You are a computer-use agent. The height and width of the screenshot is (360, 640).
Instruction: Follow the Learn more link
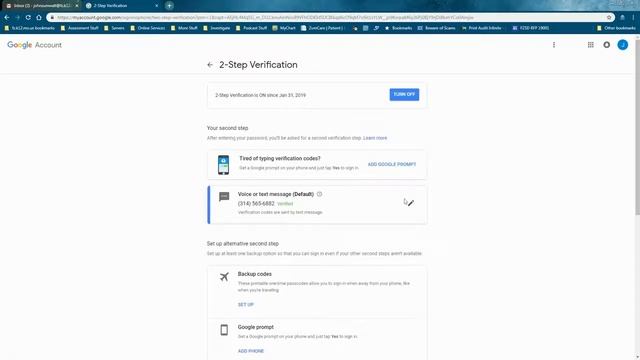375,138
